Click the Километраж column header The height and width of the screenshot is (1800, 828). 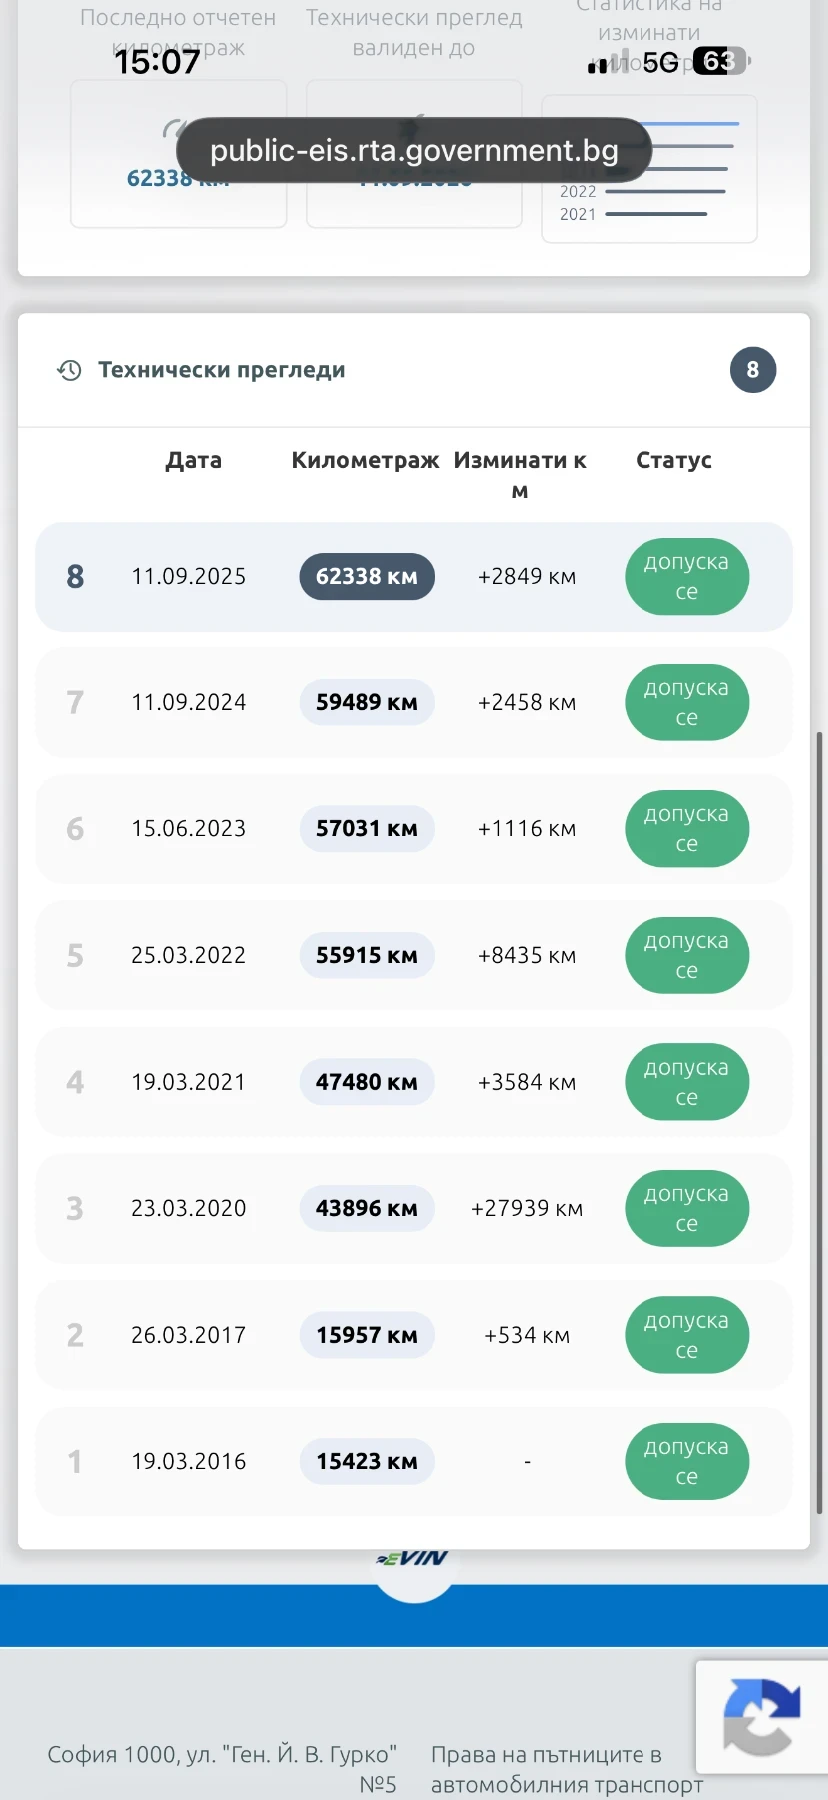tap(365, 460)
